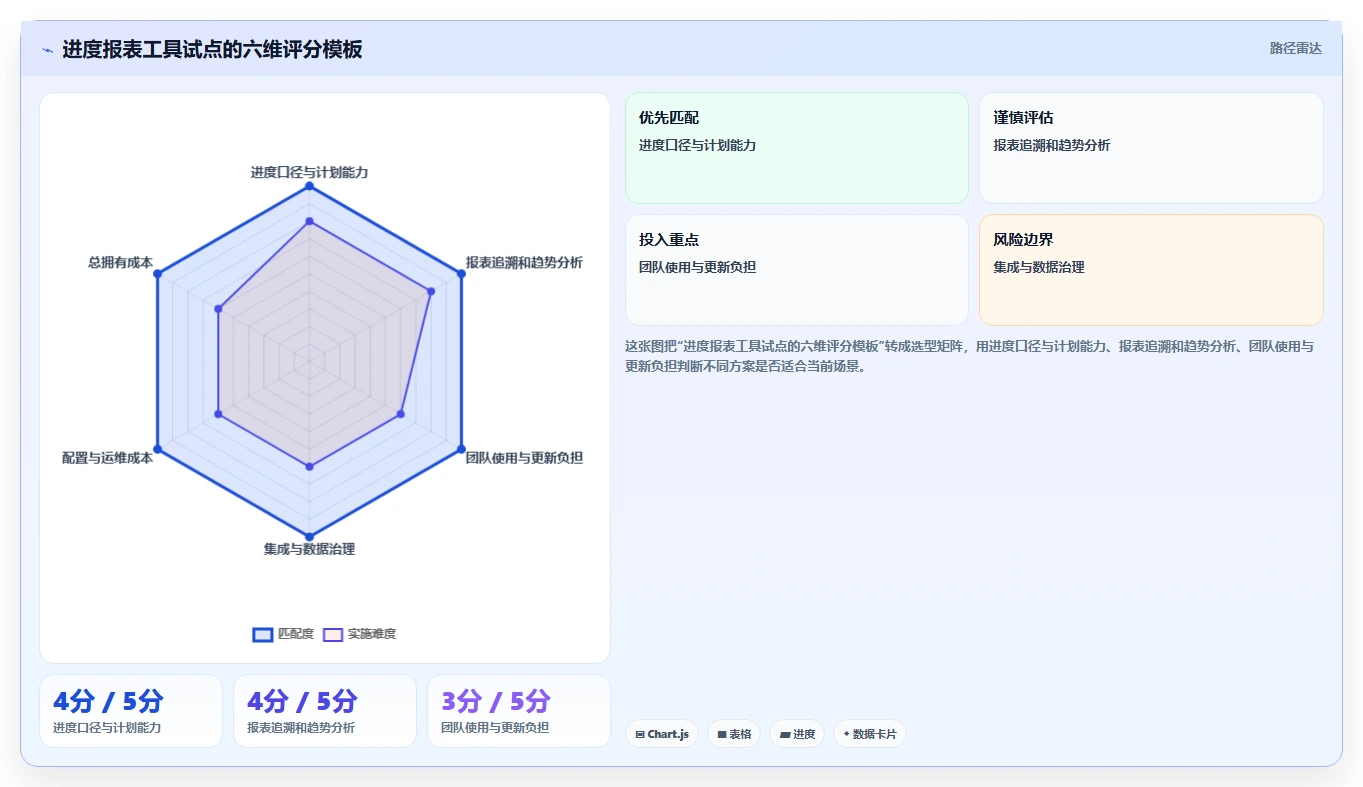Open the 4分 / 5分 报表追溯和趋势分析 stat card
1363x787 pixels.
(x=325, y=711)
